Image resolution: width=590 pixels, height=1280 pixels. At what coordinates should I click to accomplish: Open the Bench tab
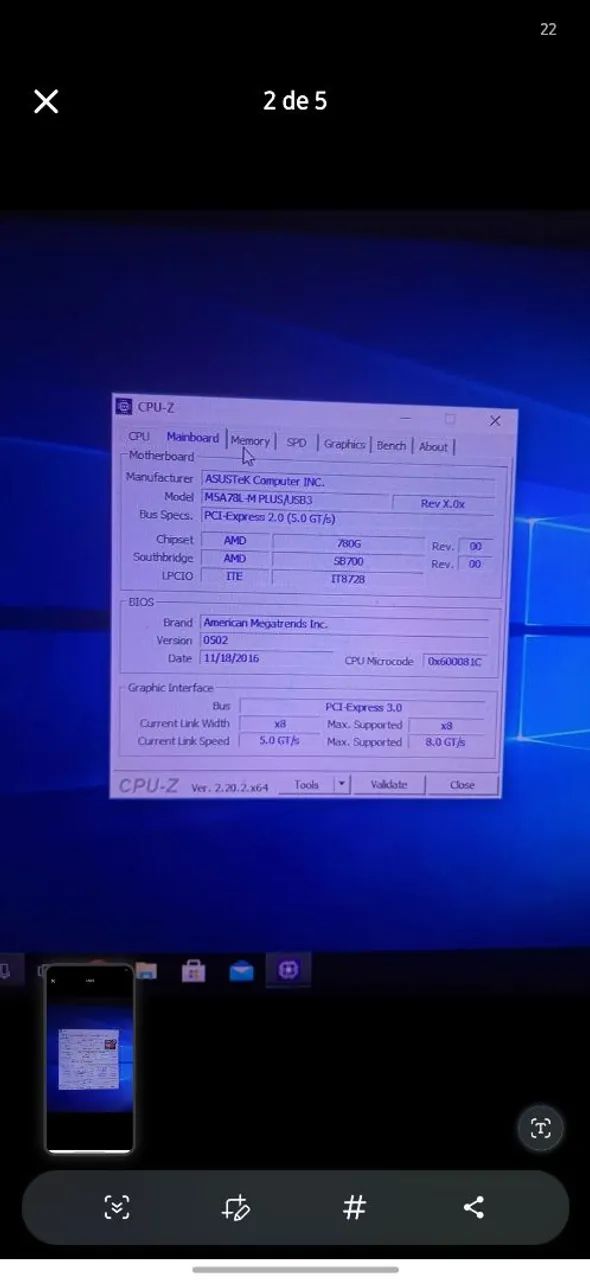[x=391, y=445]
